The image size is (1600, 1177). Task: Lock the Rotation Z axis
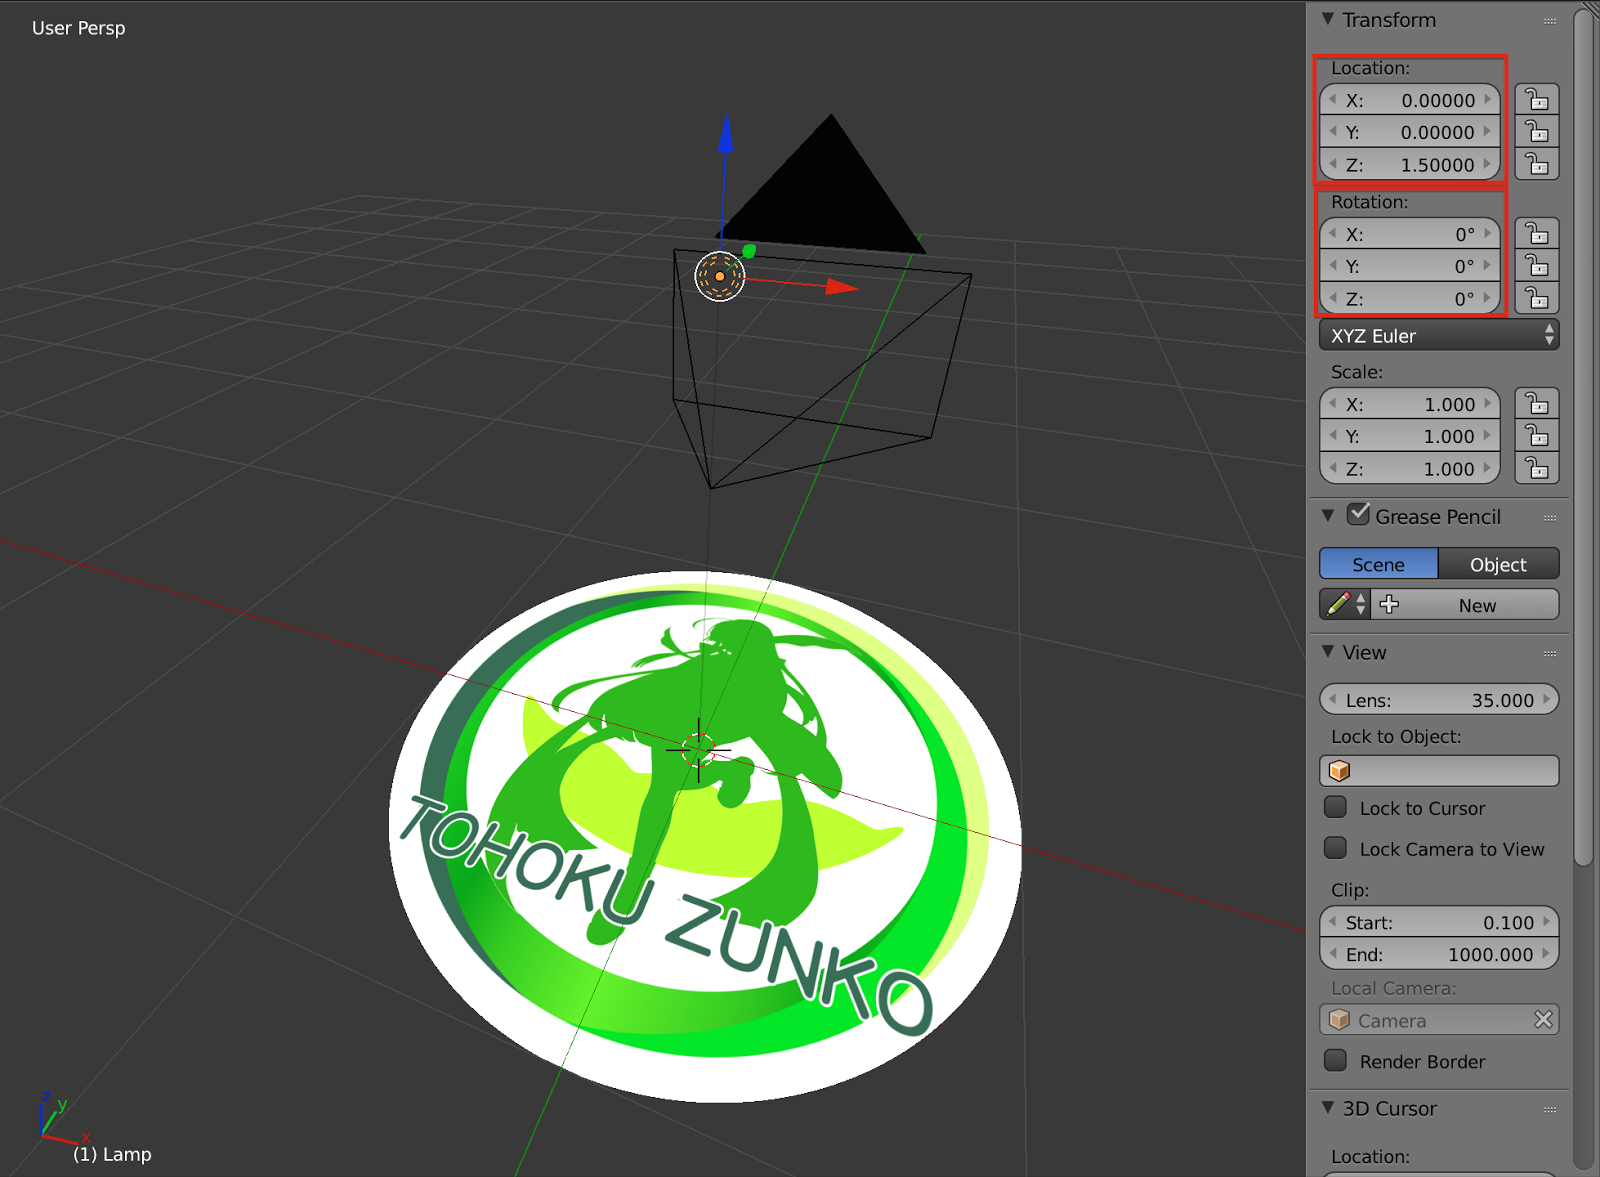point(1537,298)
